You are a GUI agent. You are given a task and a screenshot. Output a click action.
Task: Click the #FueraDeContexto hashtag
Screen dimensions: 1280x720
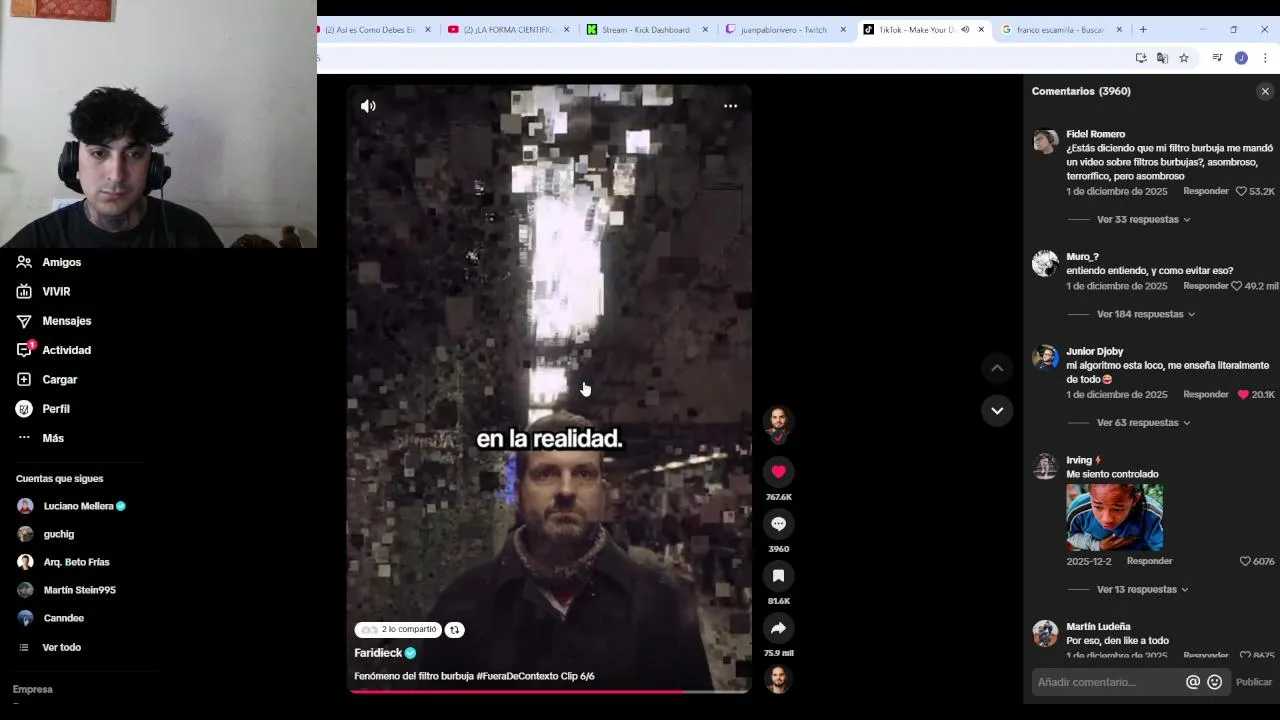coord(517,676)
